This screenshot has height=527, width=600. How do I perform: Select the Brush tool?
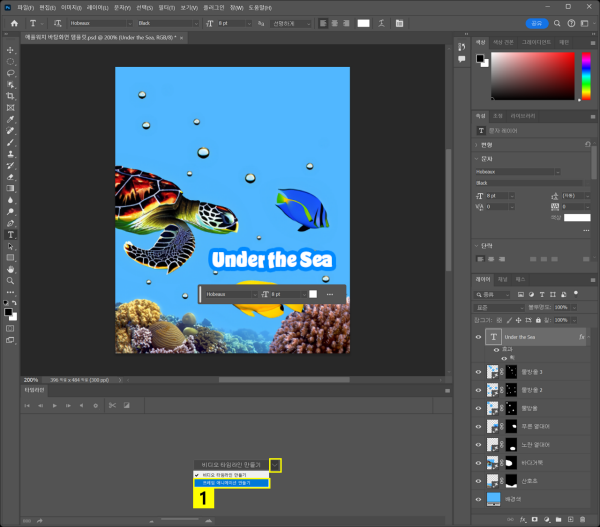[x=11, y=142]
